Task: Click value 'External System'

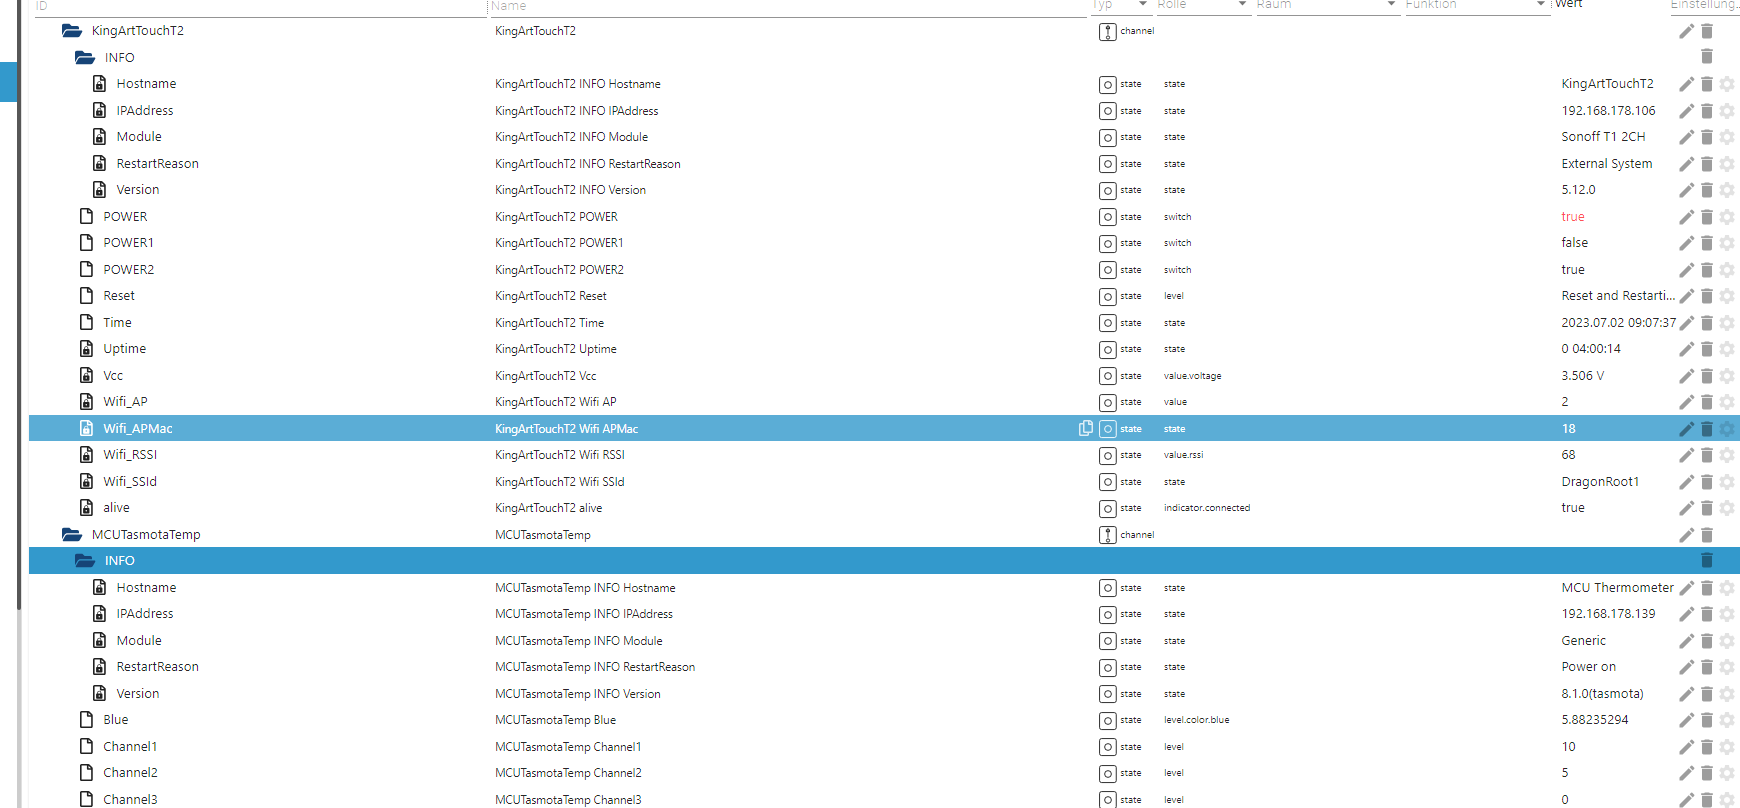Action: tap(1606, 164)
